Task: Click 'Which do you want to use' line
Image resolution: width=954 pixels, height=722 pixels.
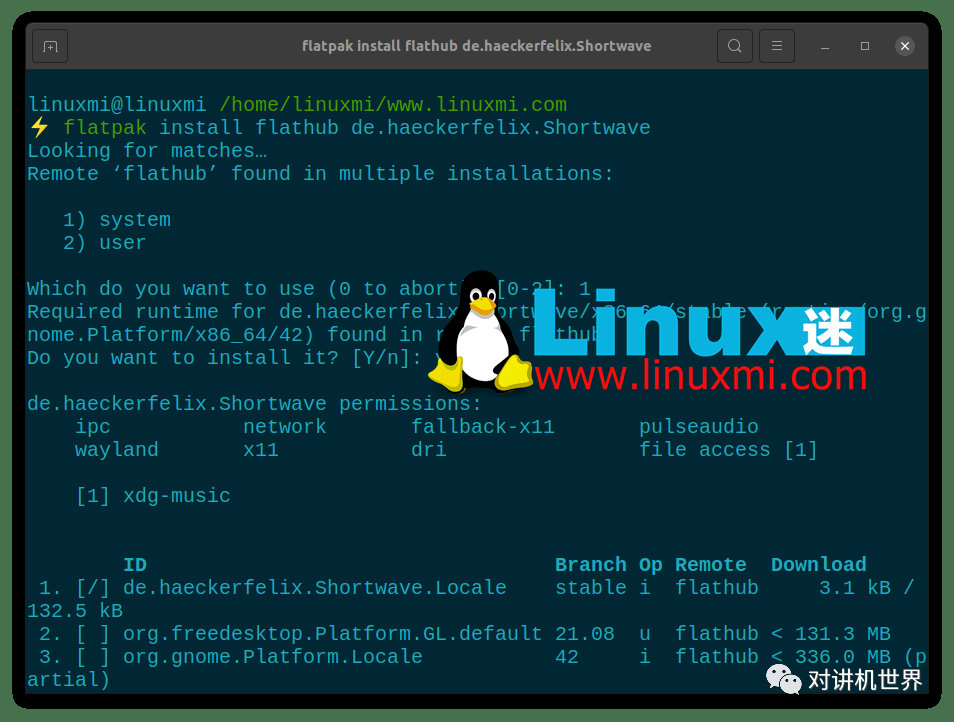Action: point(308,288)
